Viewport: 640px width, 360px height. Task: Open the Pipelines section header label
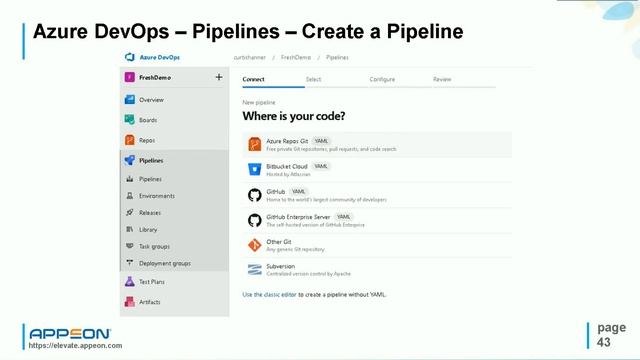[x=151, y=160]
